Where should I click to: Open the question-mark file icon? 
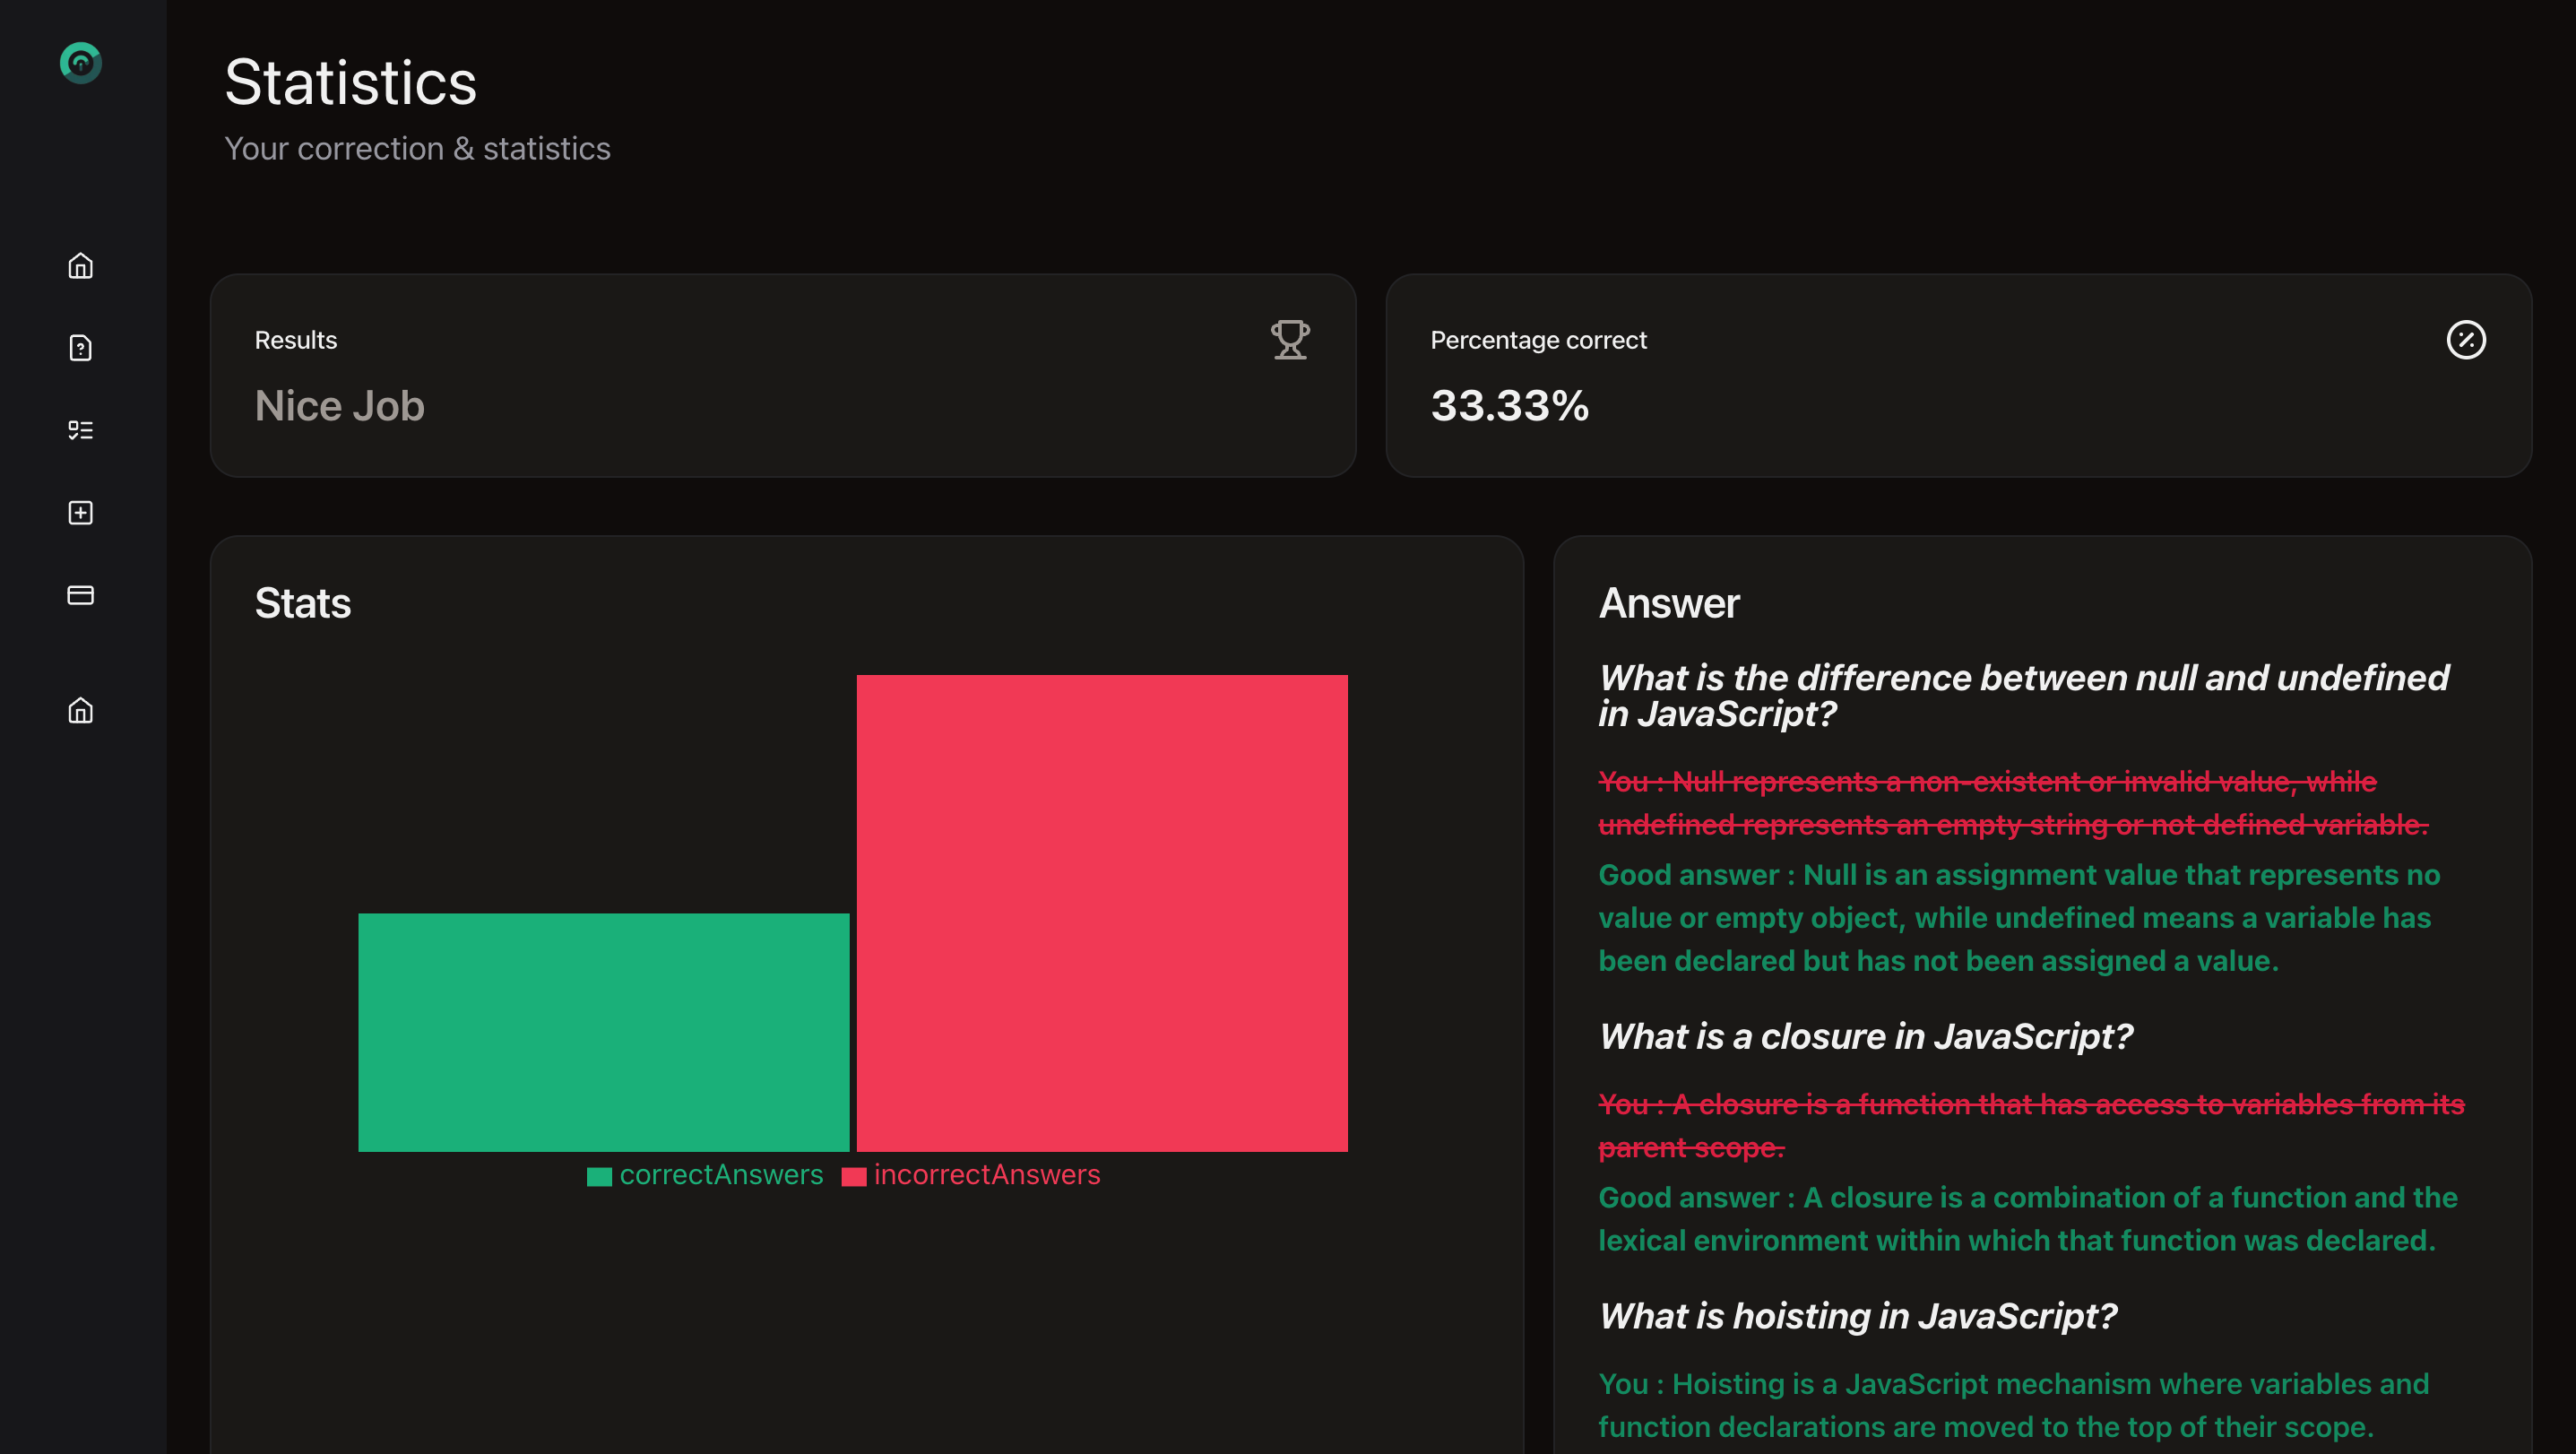80,348
